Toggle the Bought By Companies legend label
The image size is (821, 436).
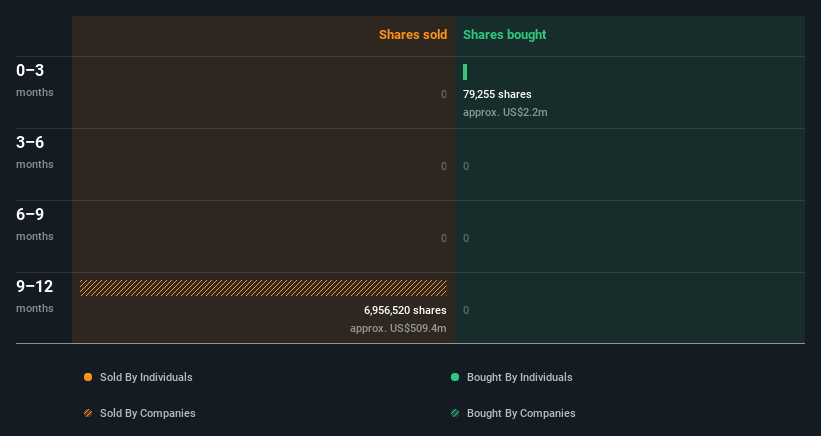521,413
